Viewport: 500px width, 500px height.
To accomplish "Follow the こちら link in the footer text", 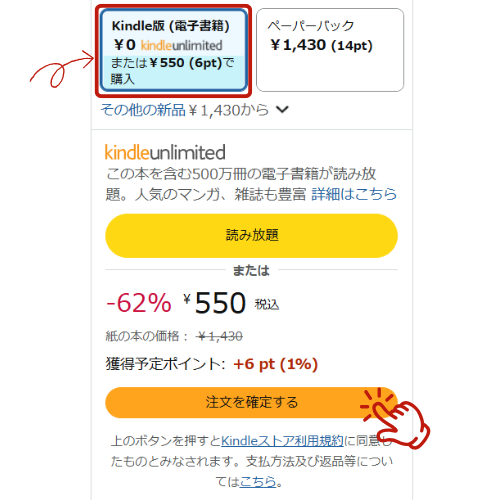I will click(x=258, y=481).
